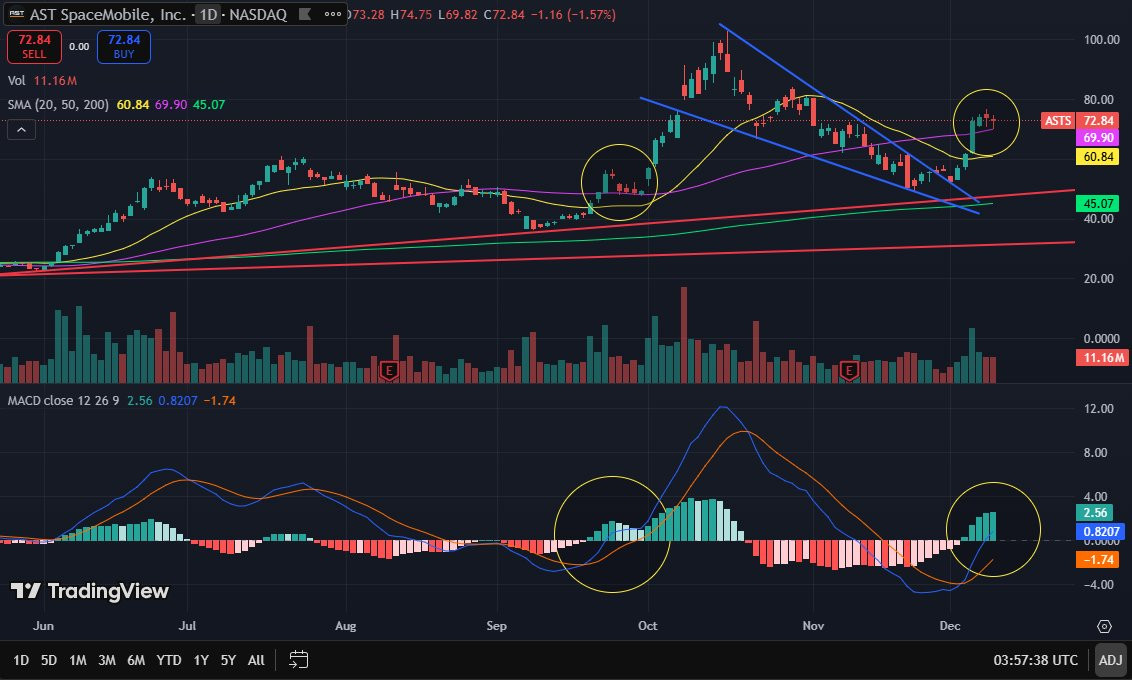Click the 72.84 current price axis label
1132x680 pixels.
click(1097, 121)
